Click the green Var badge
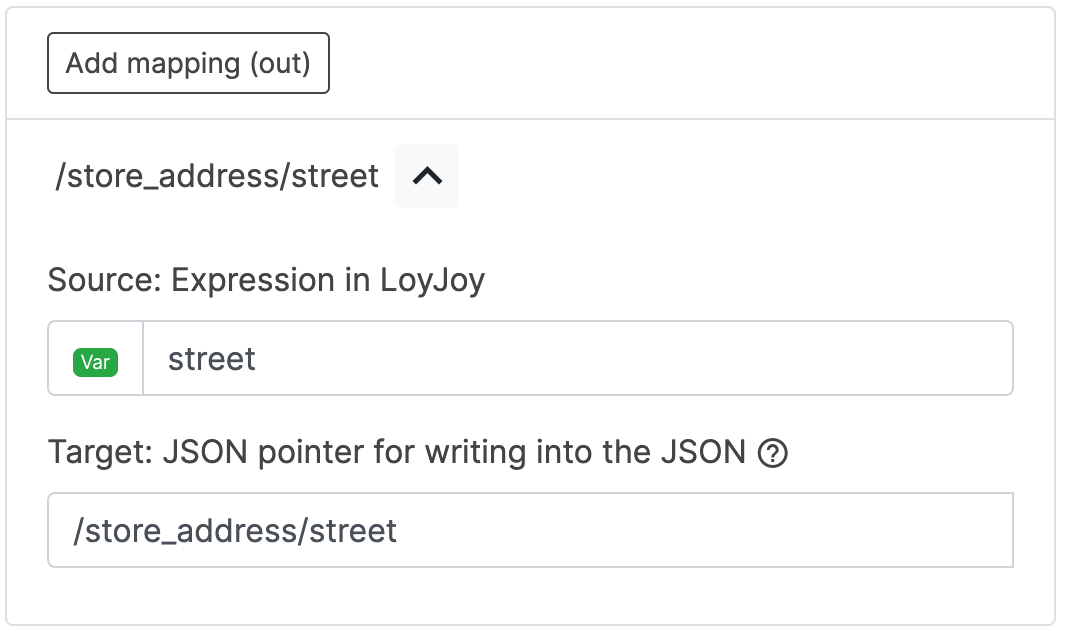 tap(96, 361)
